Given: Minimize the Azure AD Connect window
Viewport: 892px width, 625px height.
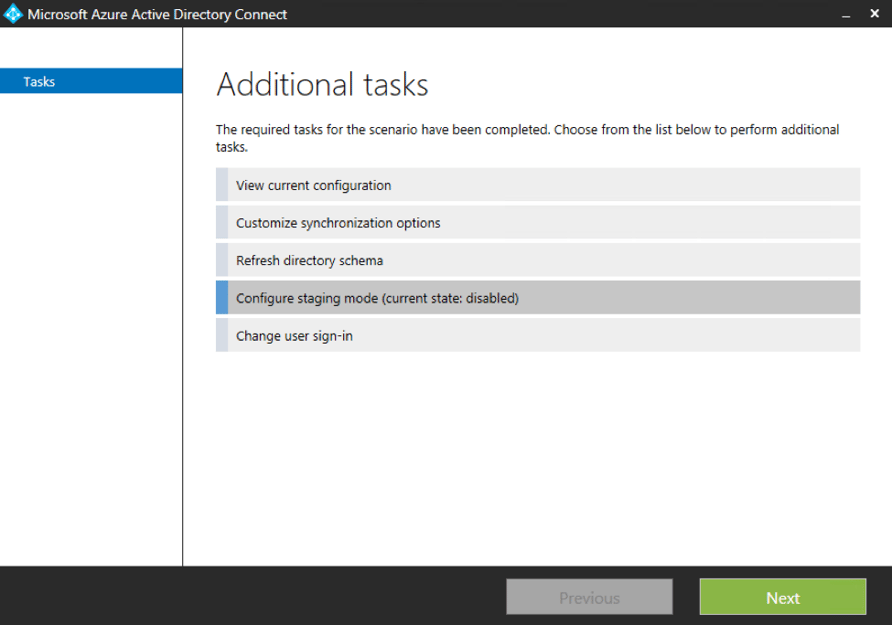Looking at the screenshot, I should coord(846,14).
